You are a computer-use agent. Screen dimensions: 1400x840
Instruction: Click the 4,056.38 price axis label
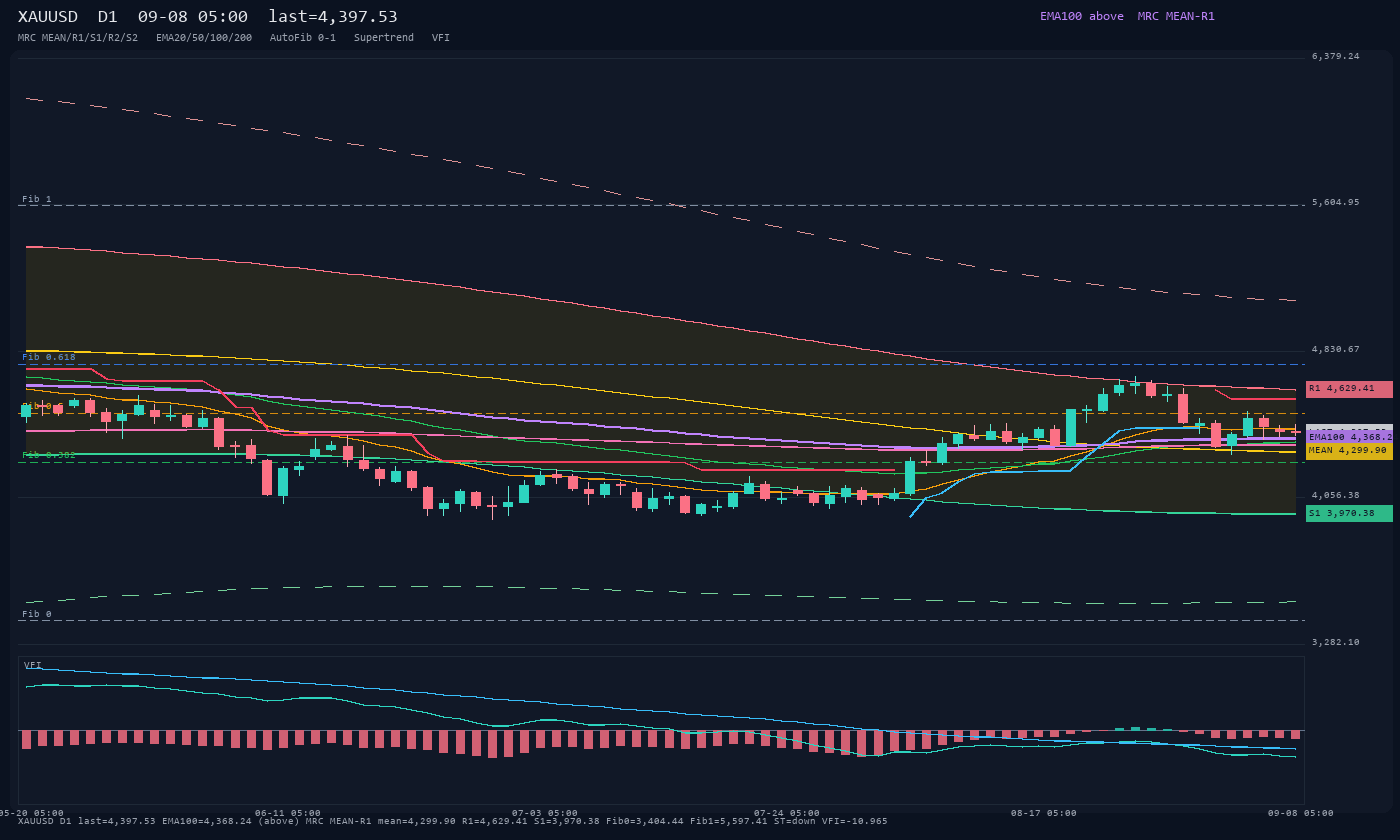(1335, 496)
